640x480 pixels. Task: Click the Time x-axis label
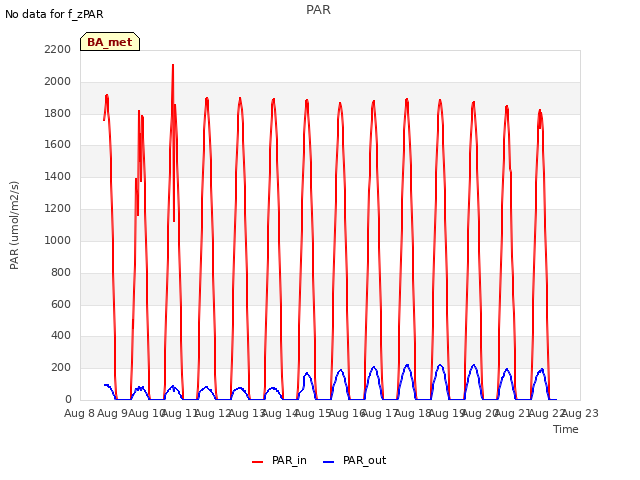tap(566, 429)
